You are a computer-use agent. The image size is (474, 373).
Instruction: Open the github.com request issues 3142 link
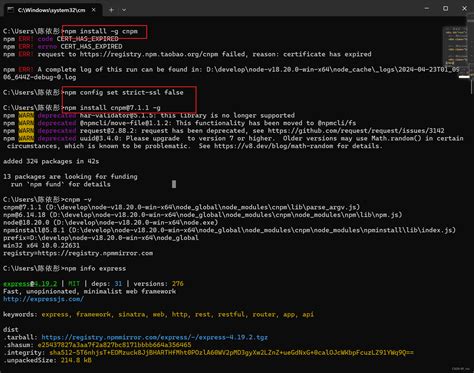[356, 131]
